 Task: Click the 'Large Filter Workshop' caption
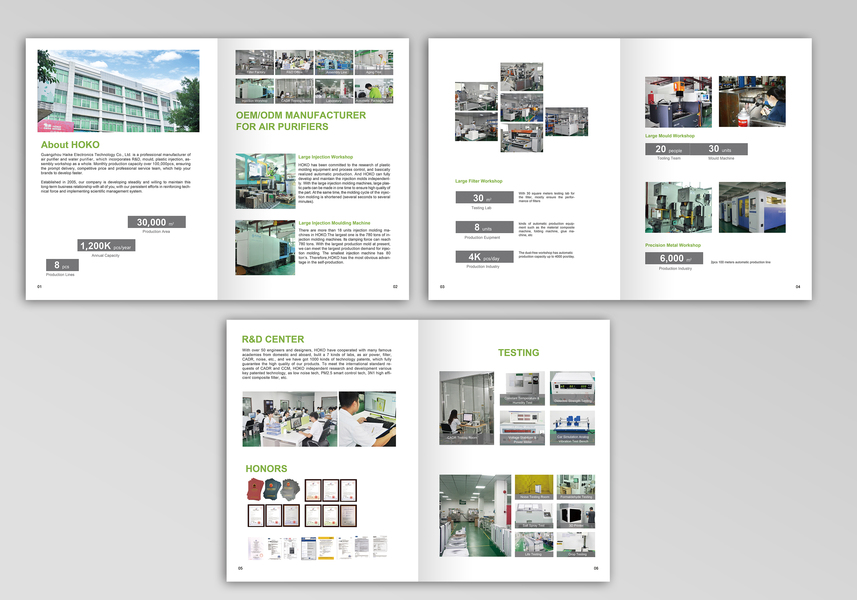pos(479,181)
